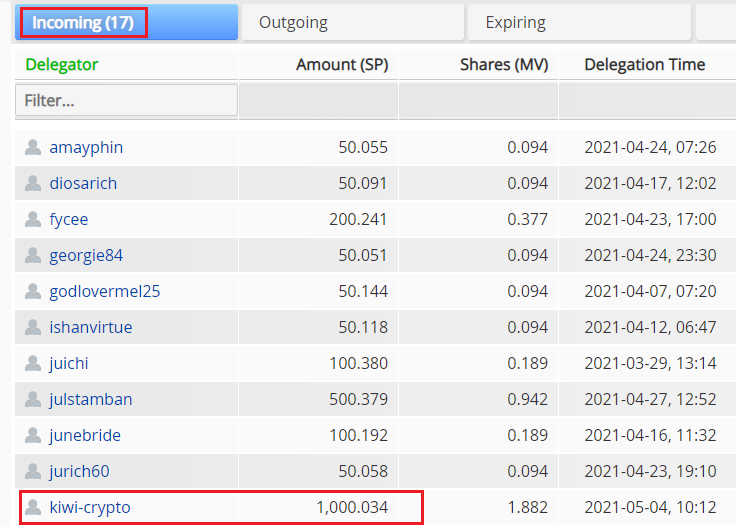Select the amount 50.144 for godlovermel25
Viewport: 736px width, 527px height.
(363, 291)
